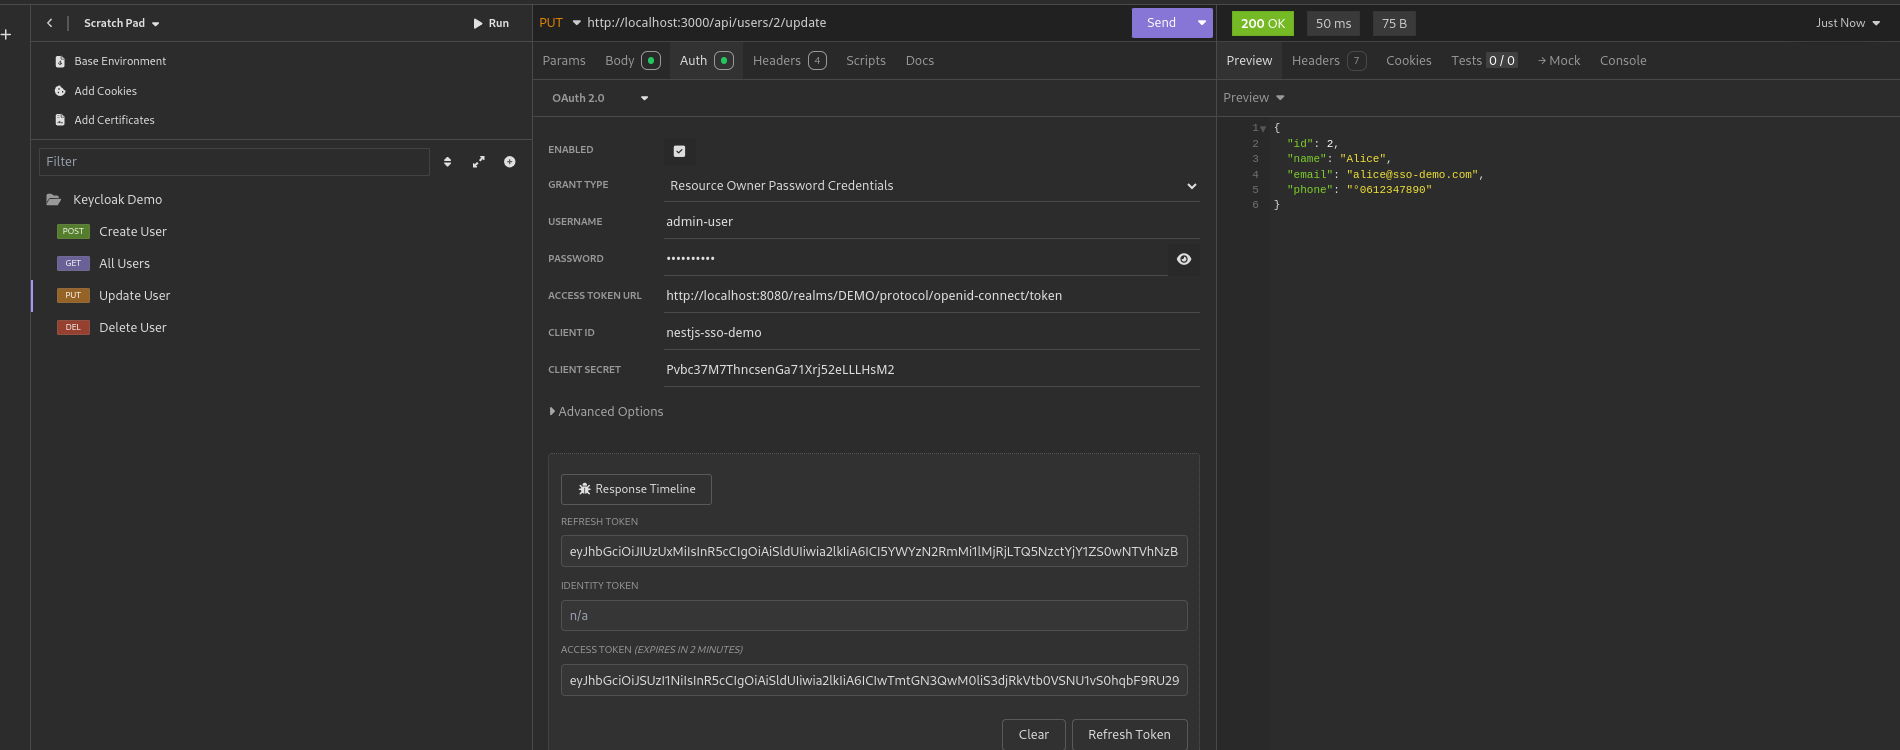Open the Just Now history dropdown
The width and height of the screenshot is (1900, 750).
(1847, 23)
